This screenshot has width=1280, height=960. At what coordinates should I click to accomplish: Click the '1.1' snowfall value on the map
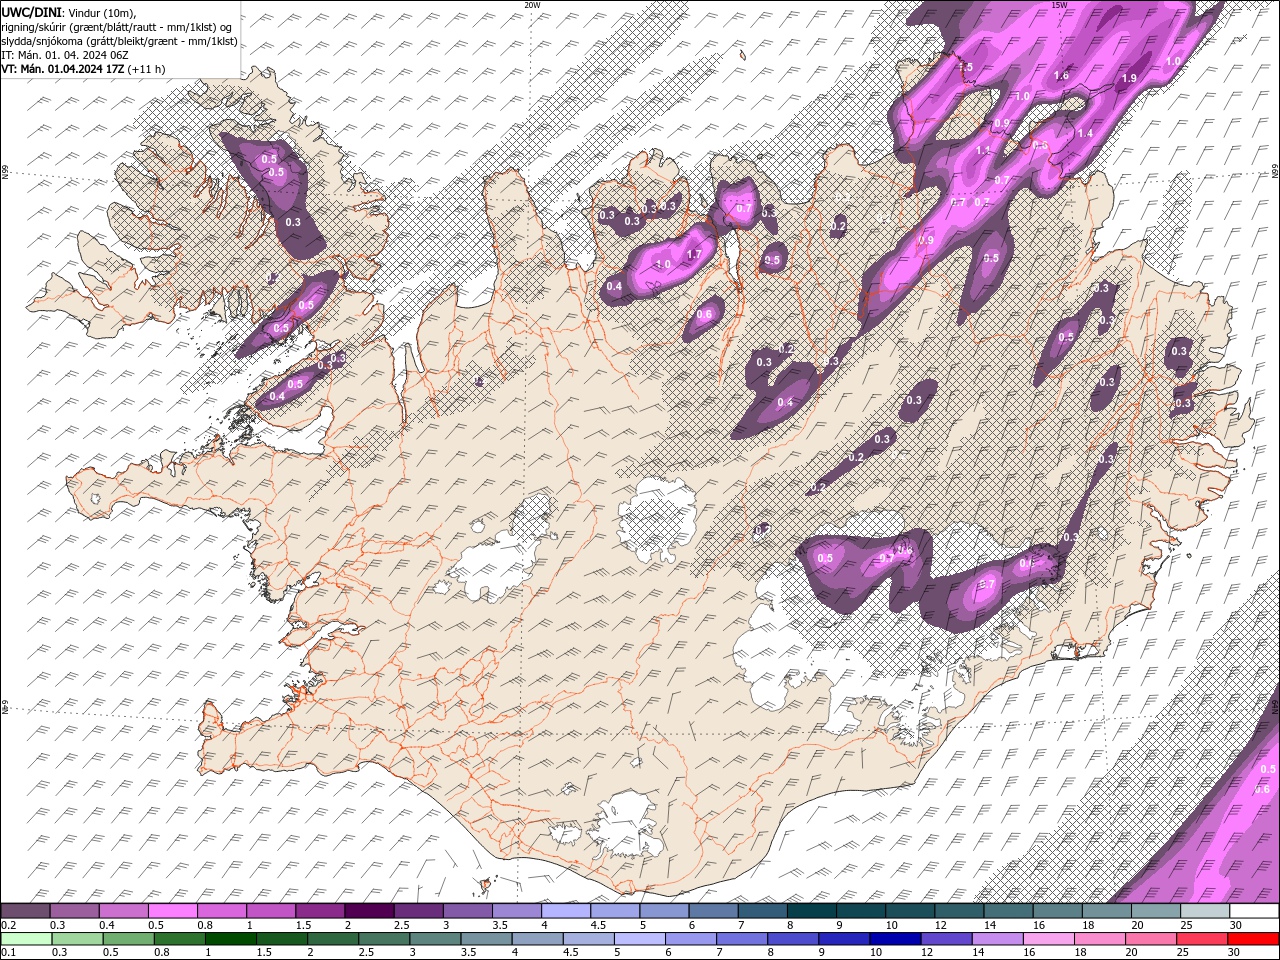[x=982, y=150]
